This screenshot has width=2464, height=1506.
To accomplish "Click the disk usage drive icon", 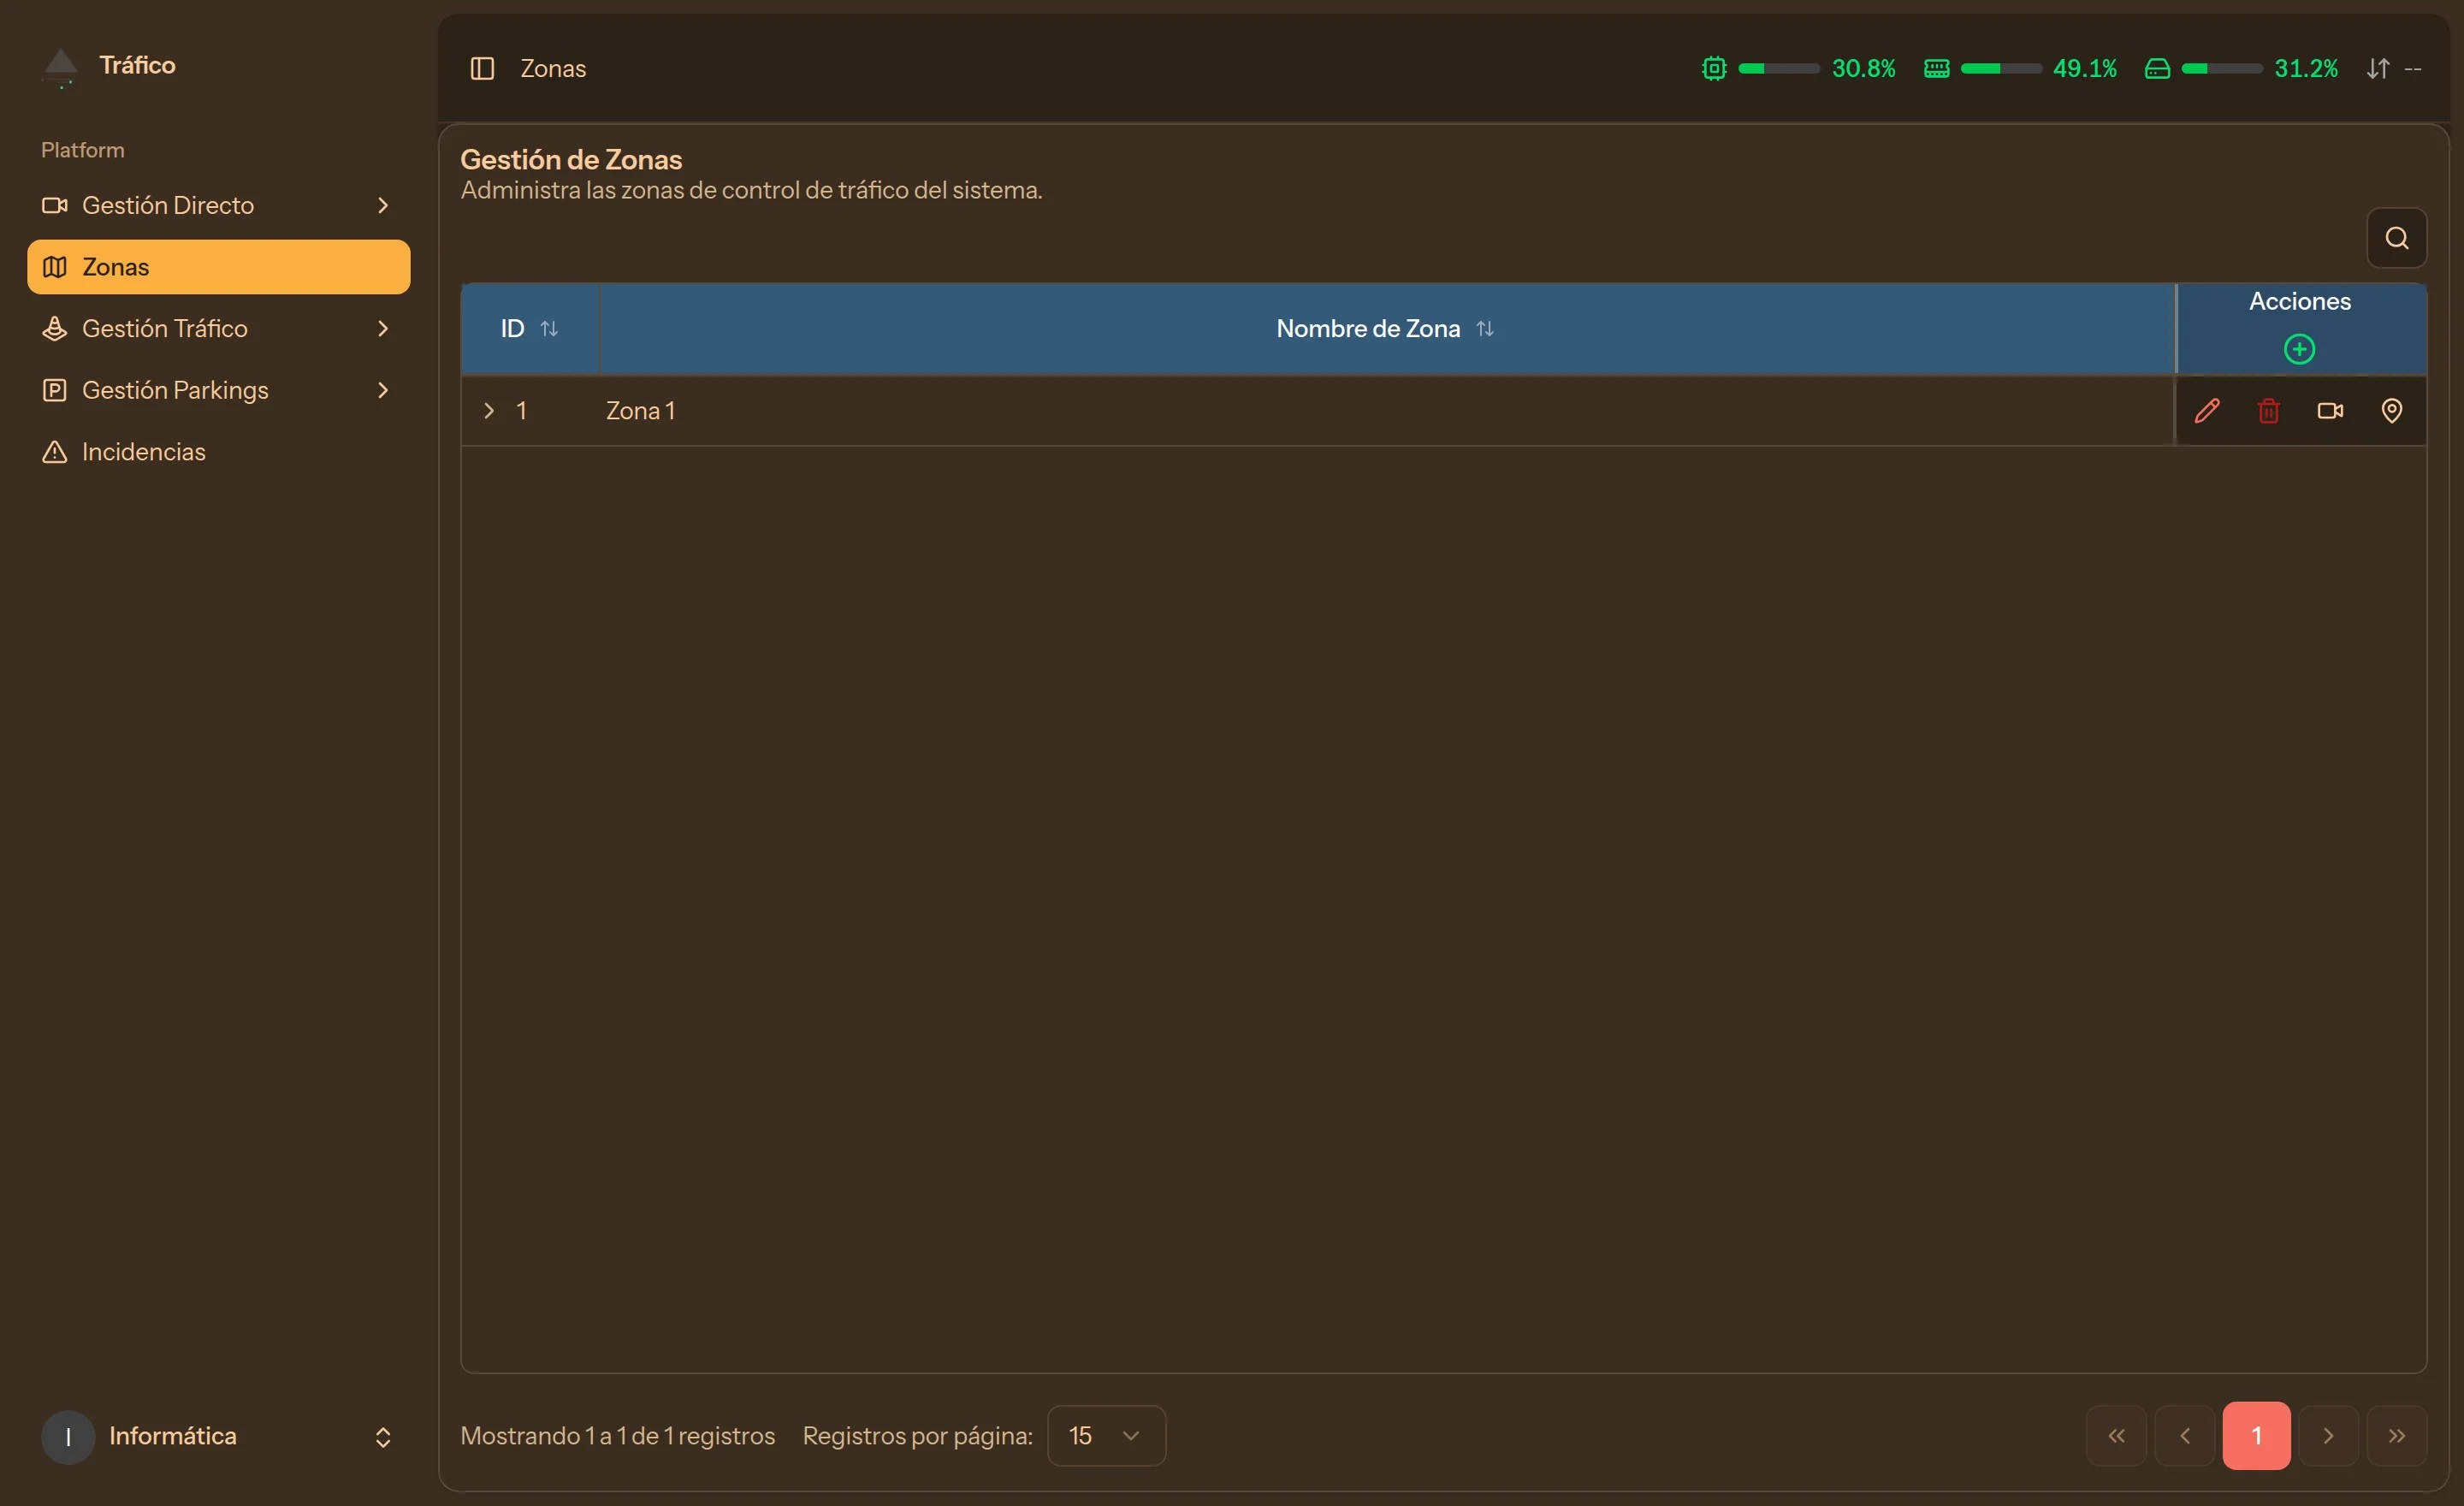I will pyautogui.click(x=2157, y=68).
